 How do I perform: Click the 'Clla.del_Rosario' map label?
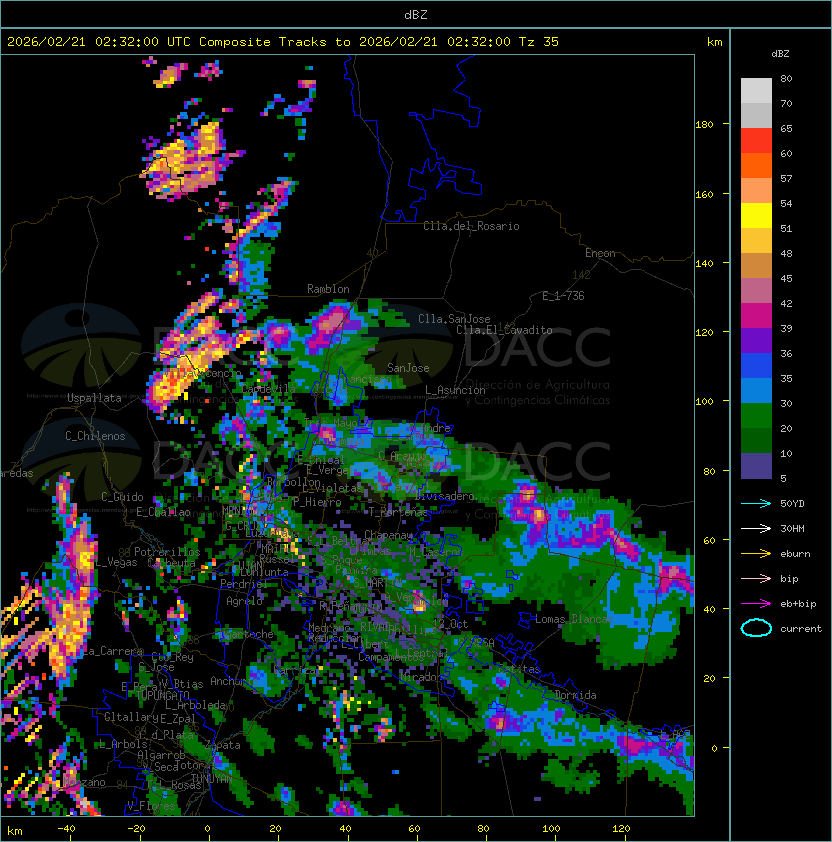(x=471, y=226)
